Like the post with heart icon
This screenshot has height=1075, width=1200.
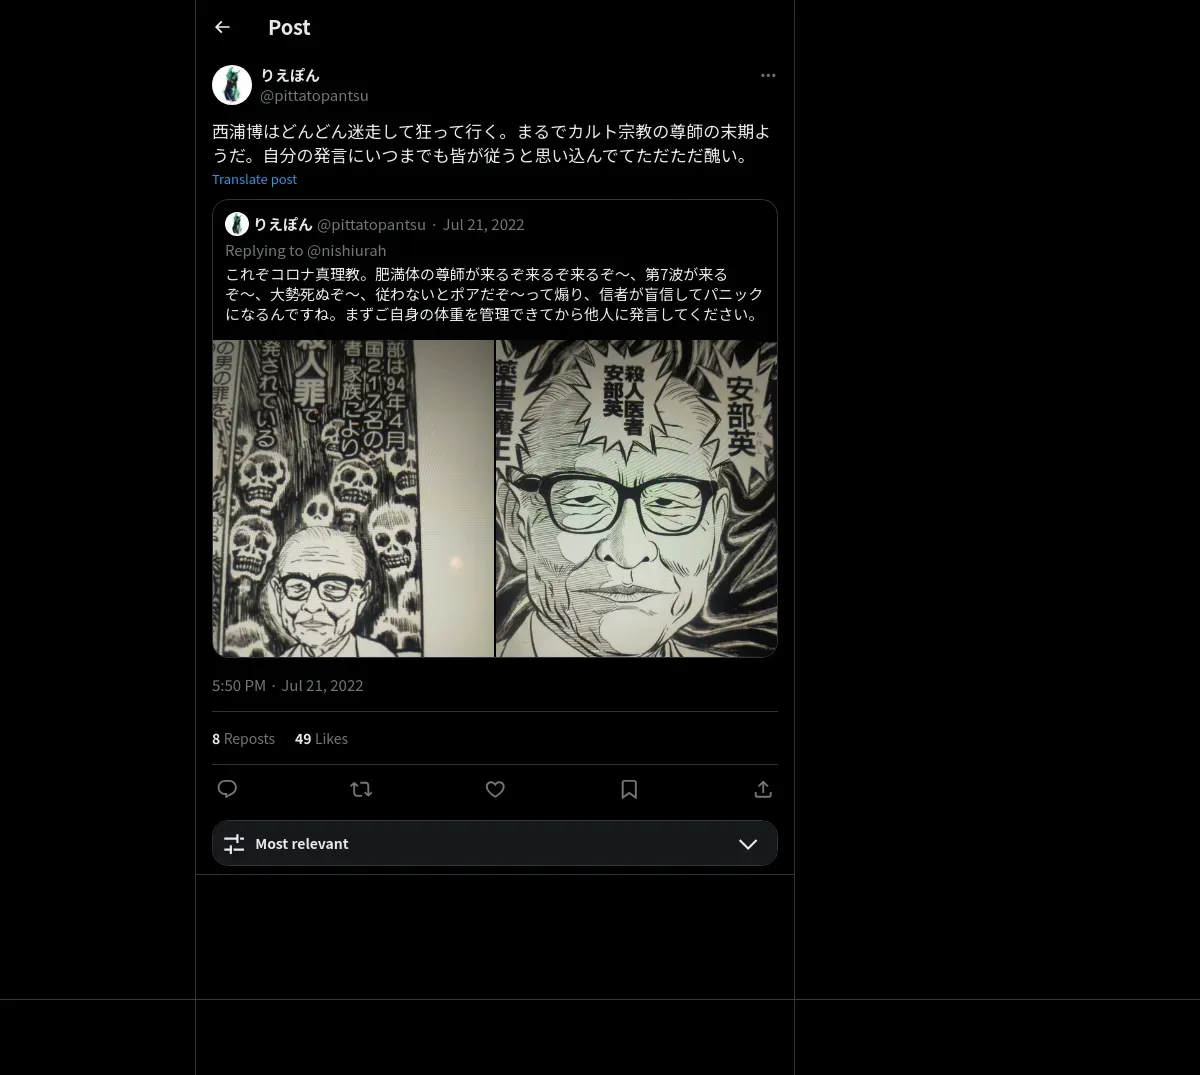click(495, 789)
